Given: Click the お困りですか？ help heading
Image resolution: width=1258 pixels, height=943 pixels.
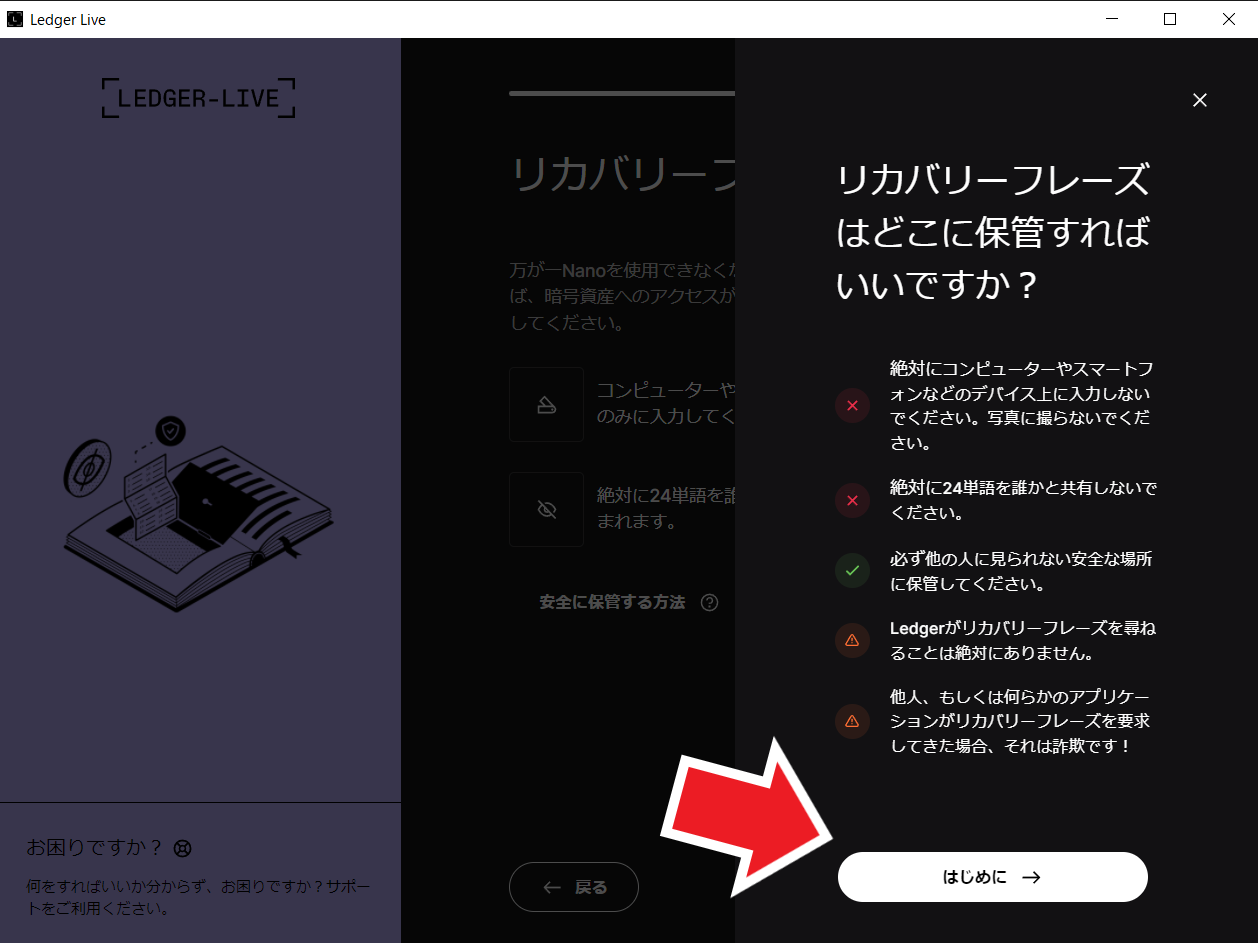Looking at the screenshot, I should coord(94,848).
